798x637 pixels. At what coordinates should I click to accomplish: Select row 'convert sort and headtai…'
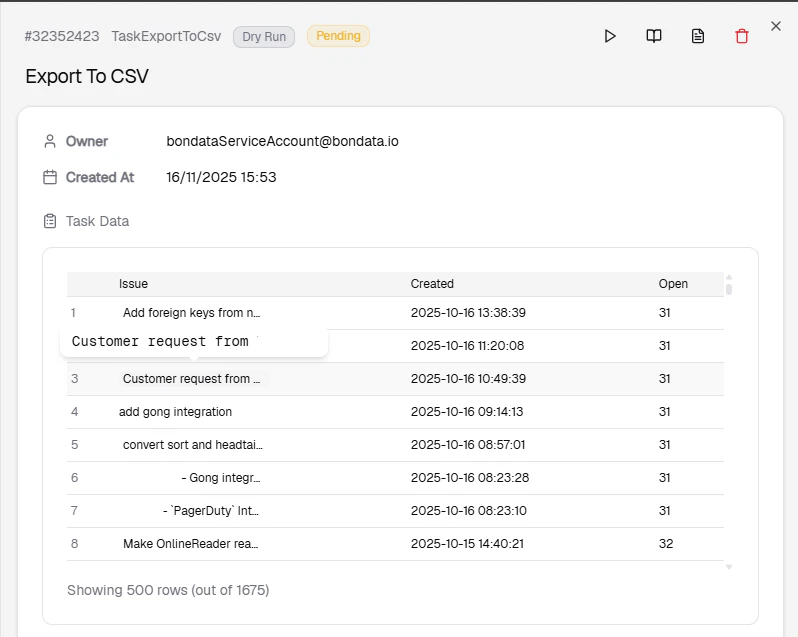point(193,445)
